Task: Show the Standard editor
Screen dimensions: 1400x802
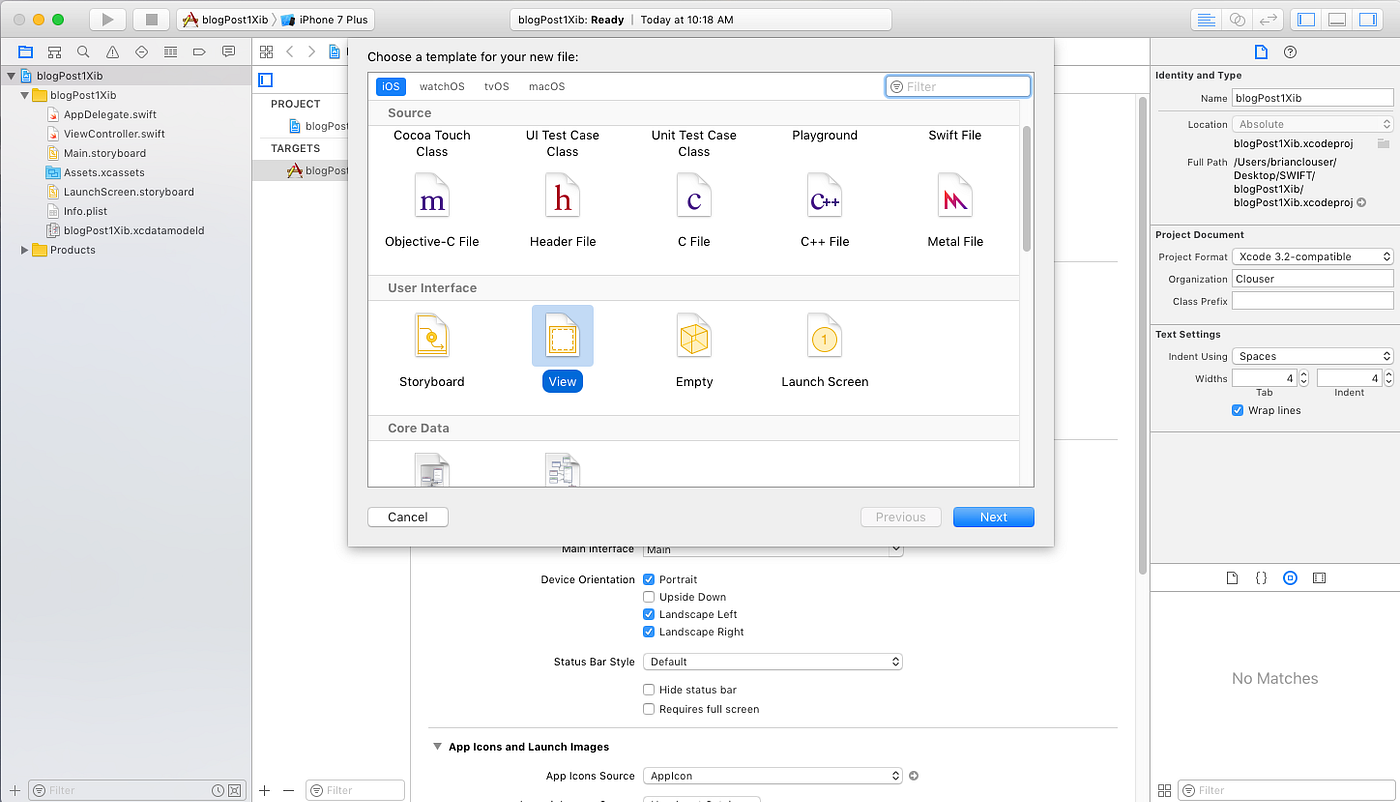Action: point(1206,19)
